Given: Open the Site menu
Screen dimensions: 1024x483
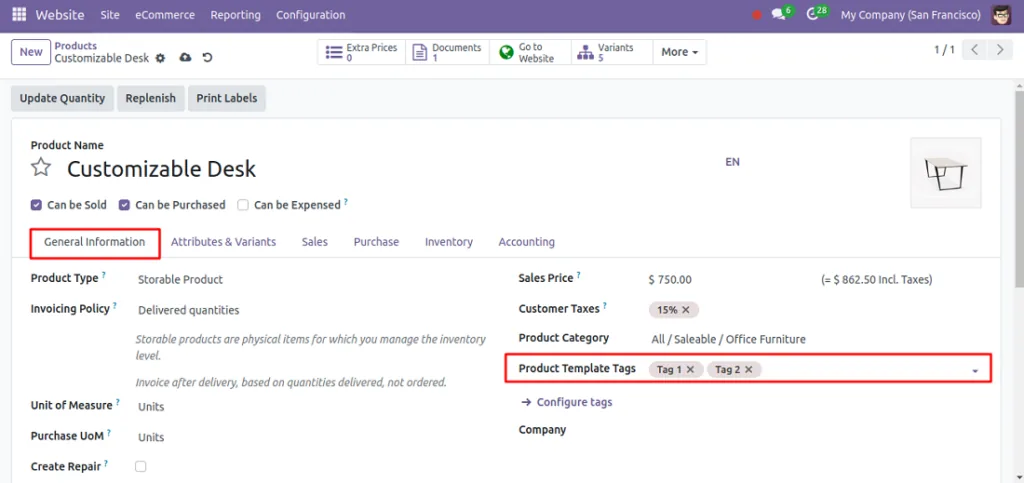Looking at the screenshot, I should click(110, 14).
